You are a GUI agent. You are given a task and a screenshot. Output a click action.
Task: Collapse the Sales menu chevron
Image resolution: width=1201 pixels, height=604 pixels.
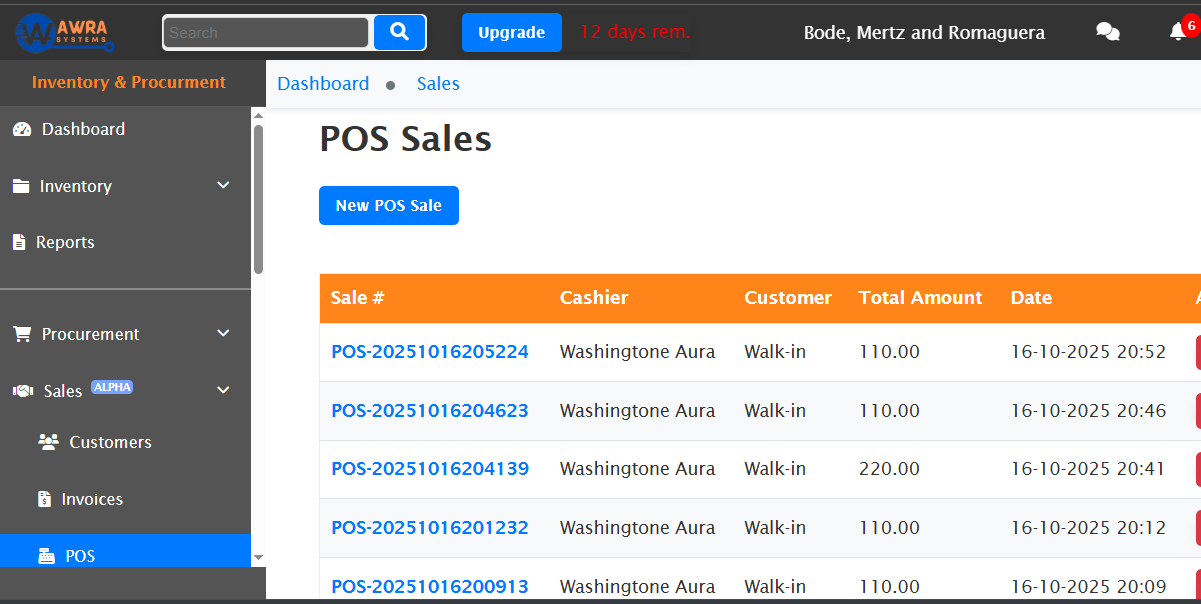(x=222, y=390)
